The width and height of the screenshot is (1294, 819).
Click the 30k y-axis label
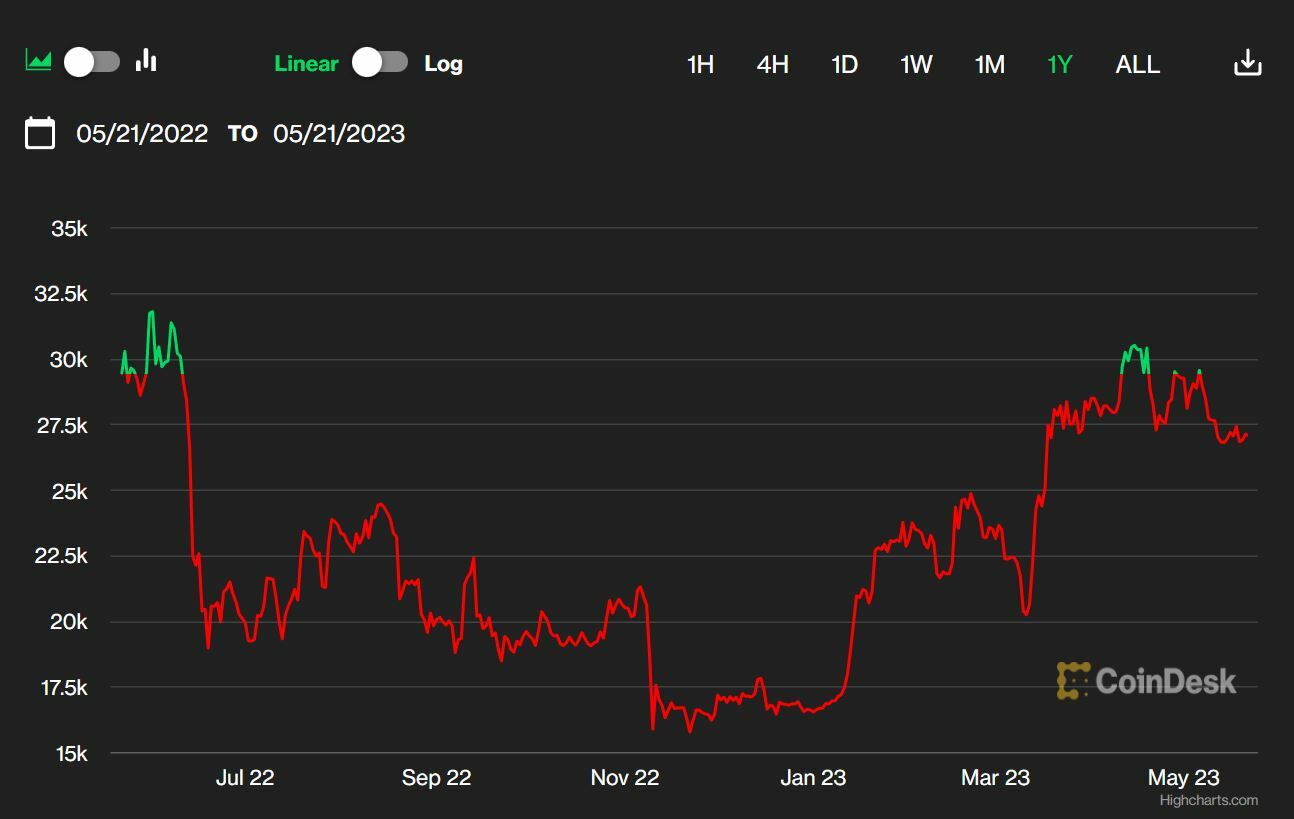pyautogui.click(x=69, y=360)
